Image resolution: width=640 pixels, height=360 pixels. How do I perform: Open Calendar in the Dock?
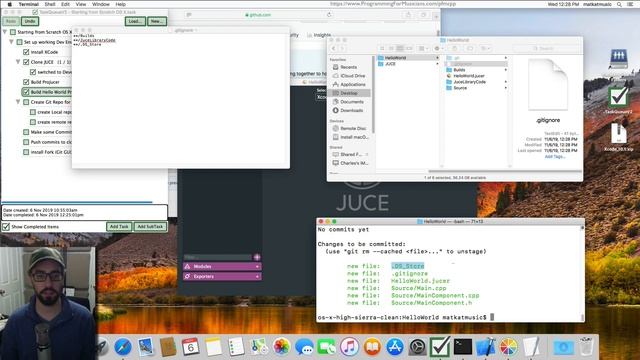191,347
